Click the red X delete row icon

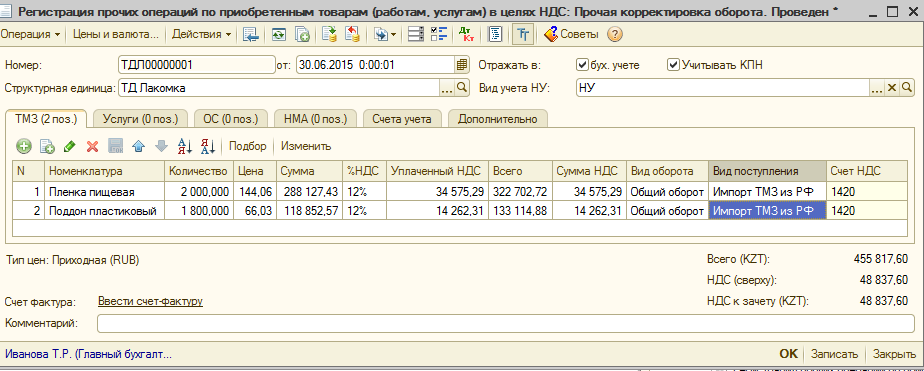pos(93,146)
